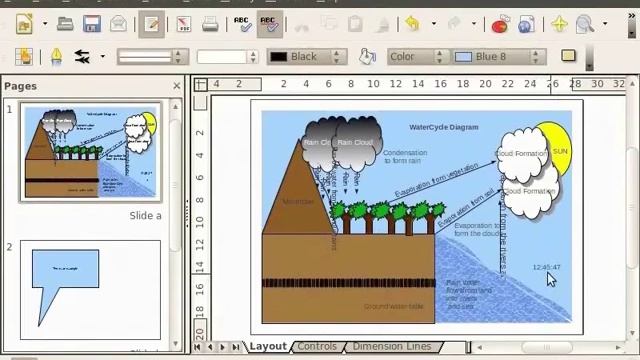
Task: Click the Hyperlink globe icon
Action: click(527, 24)
